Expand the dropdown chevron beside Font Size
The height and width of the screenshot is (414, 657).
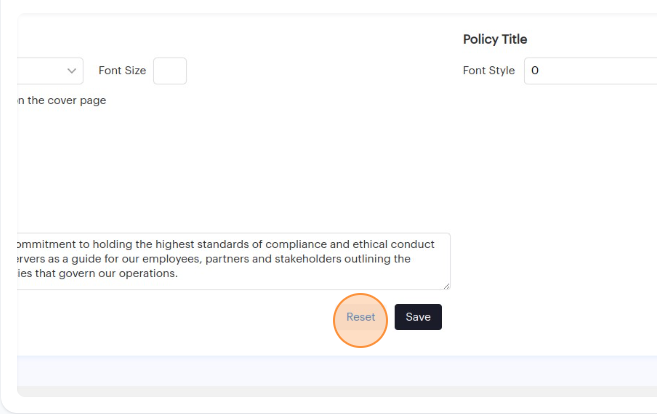(72, 71)
